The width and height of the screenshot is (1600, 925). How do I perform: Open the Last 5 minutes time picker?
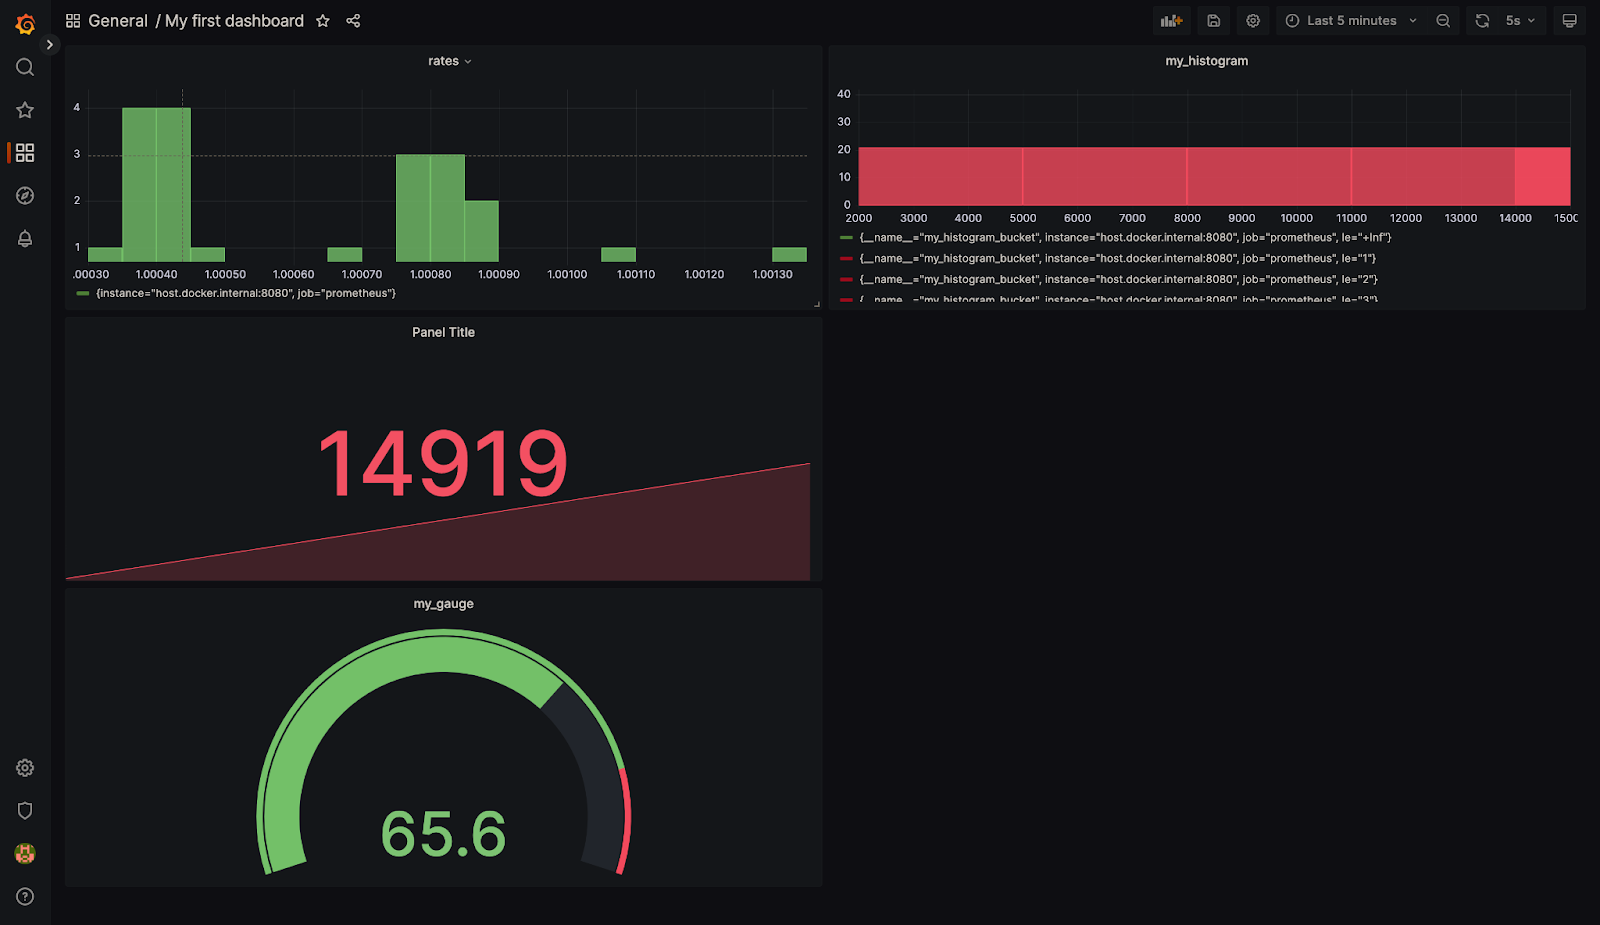pyautogui.click(x=1350, y=21)
